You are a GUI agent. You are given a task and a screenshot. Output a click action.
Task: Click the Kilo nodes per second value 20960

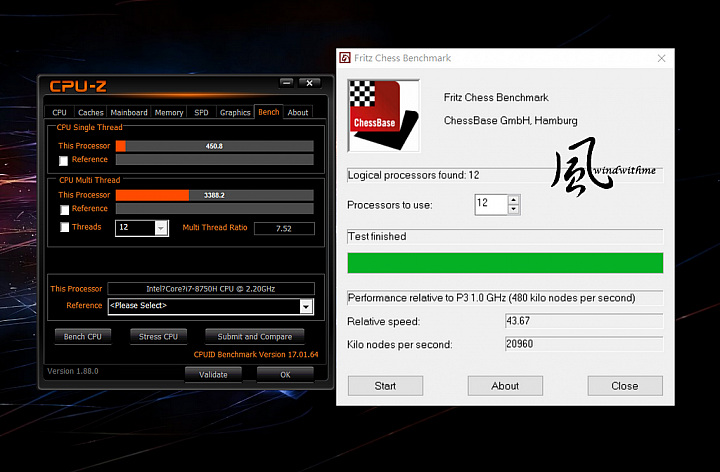click(x=584, y=344)
